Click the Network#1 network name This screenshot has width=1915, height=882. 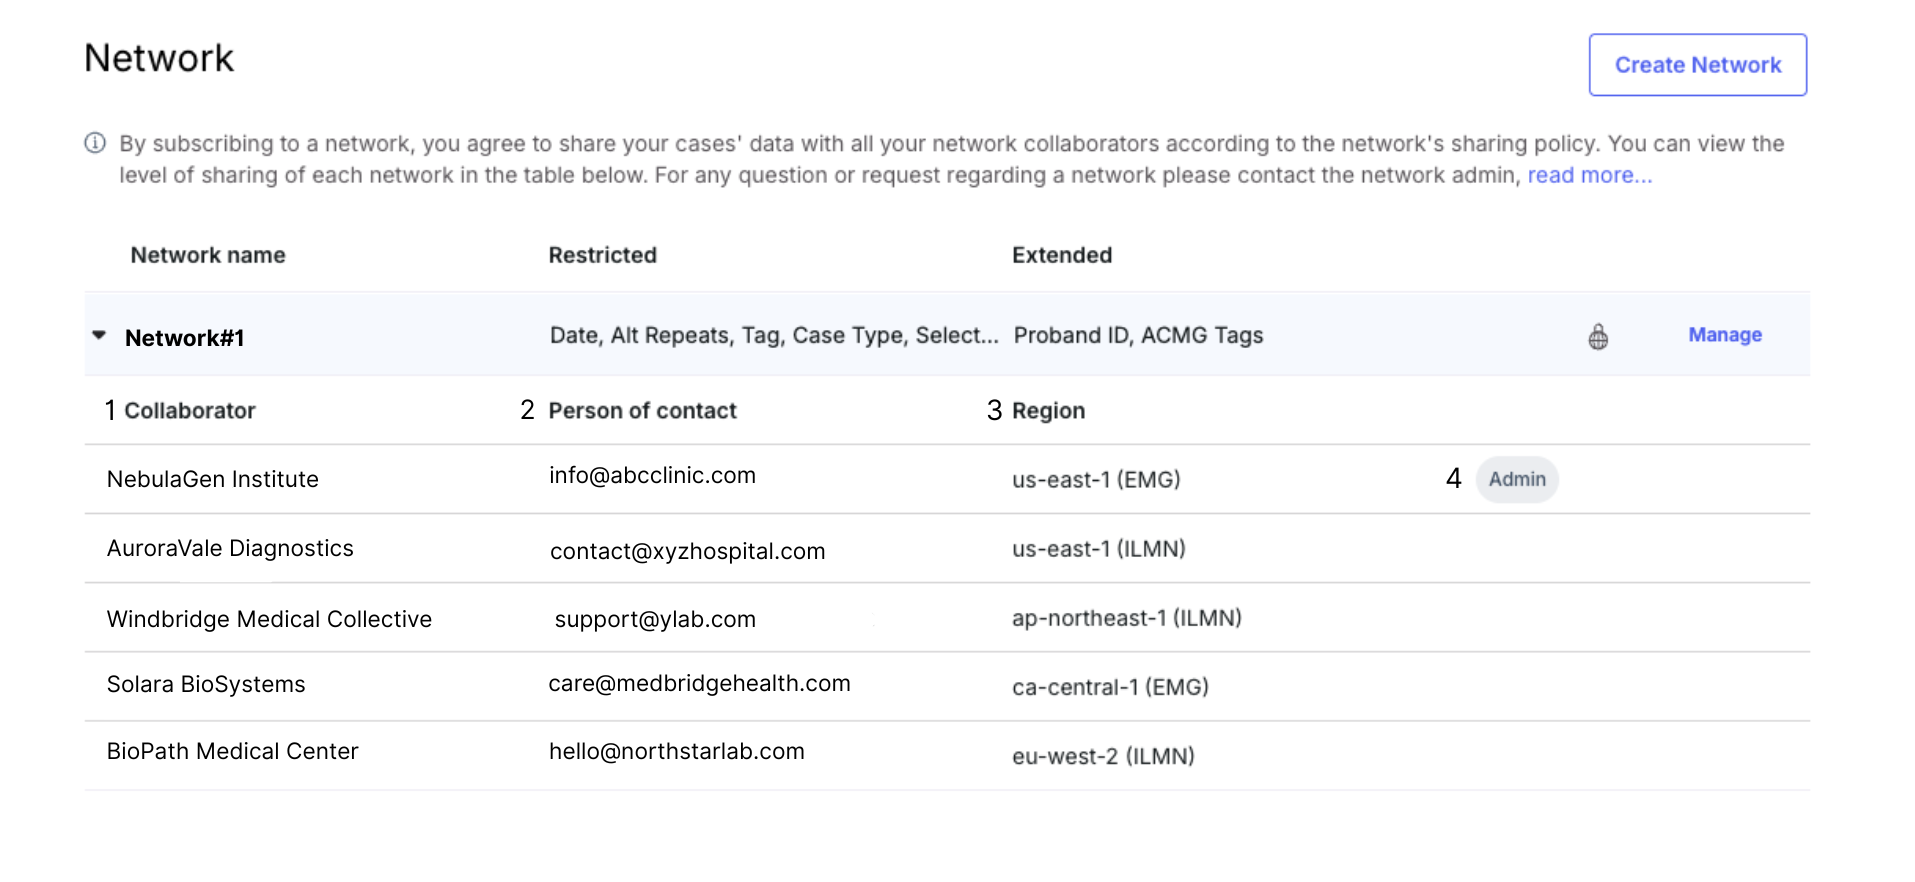click(x=185, y=339)
